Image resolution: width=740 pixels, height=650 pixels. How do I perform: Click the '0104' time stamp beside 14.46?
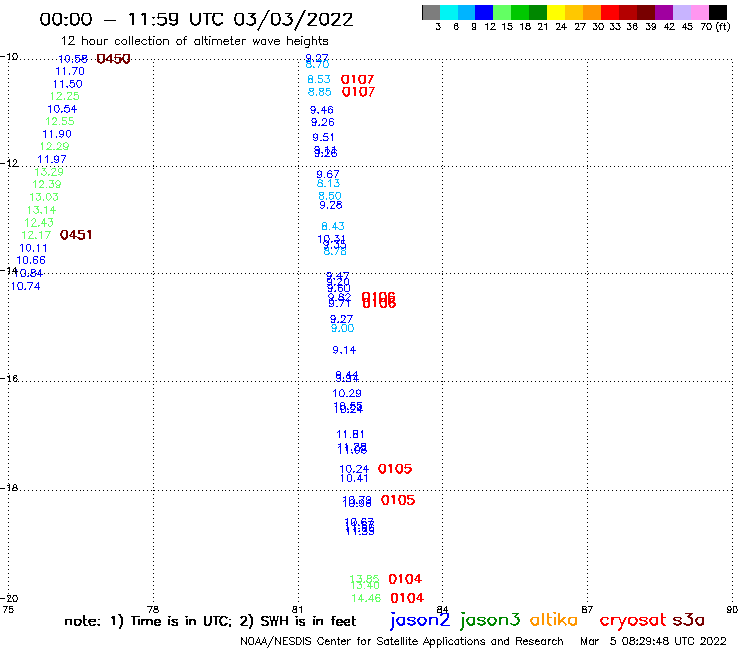(x=407, y=598)
